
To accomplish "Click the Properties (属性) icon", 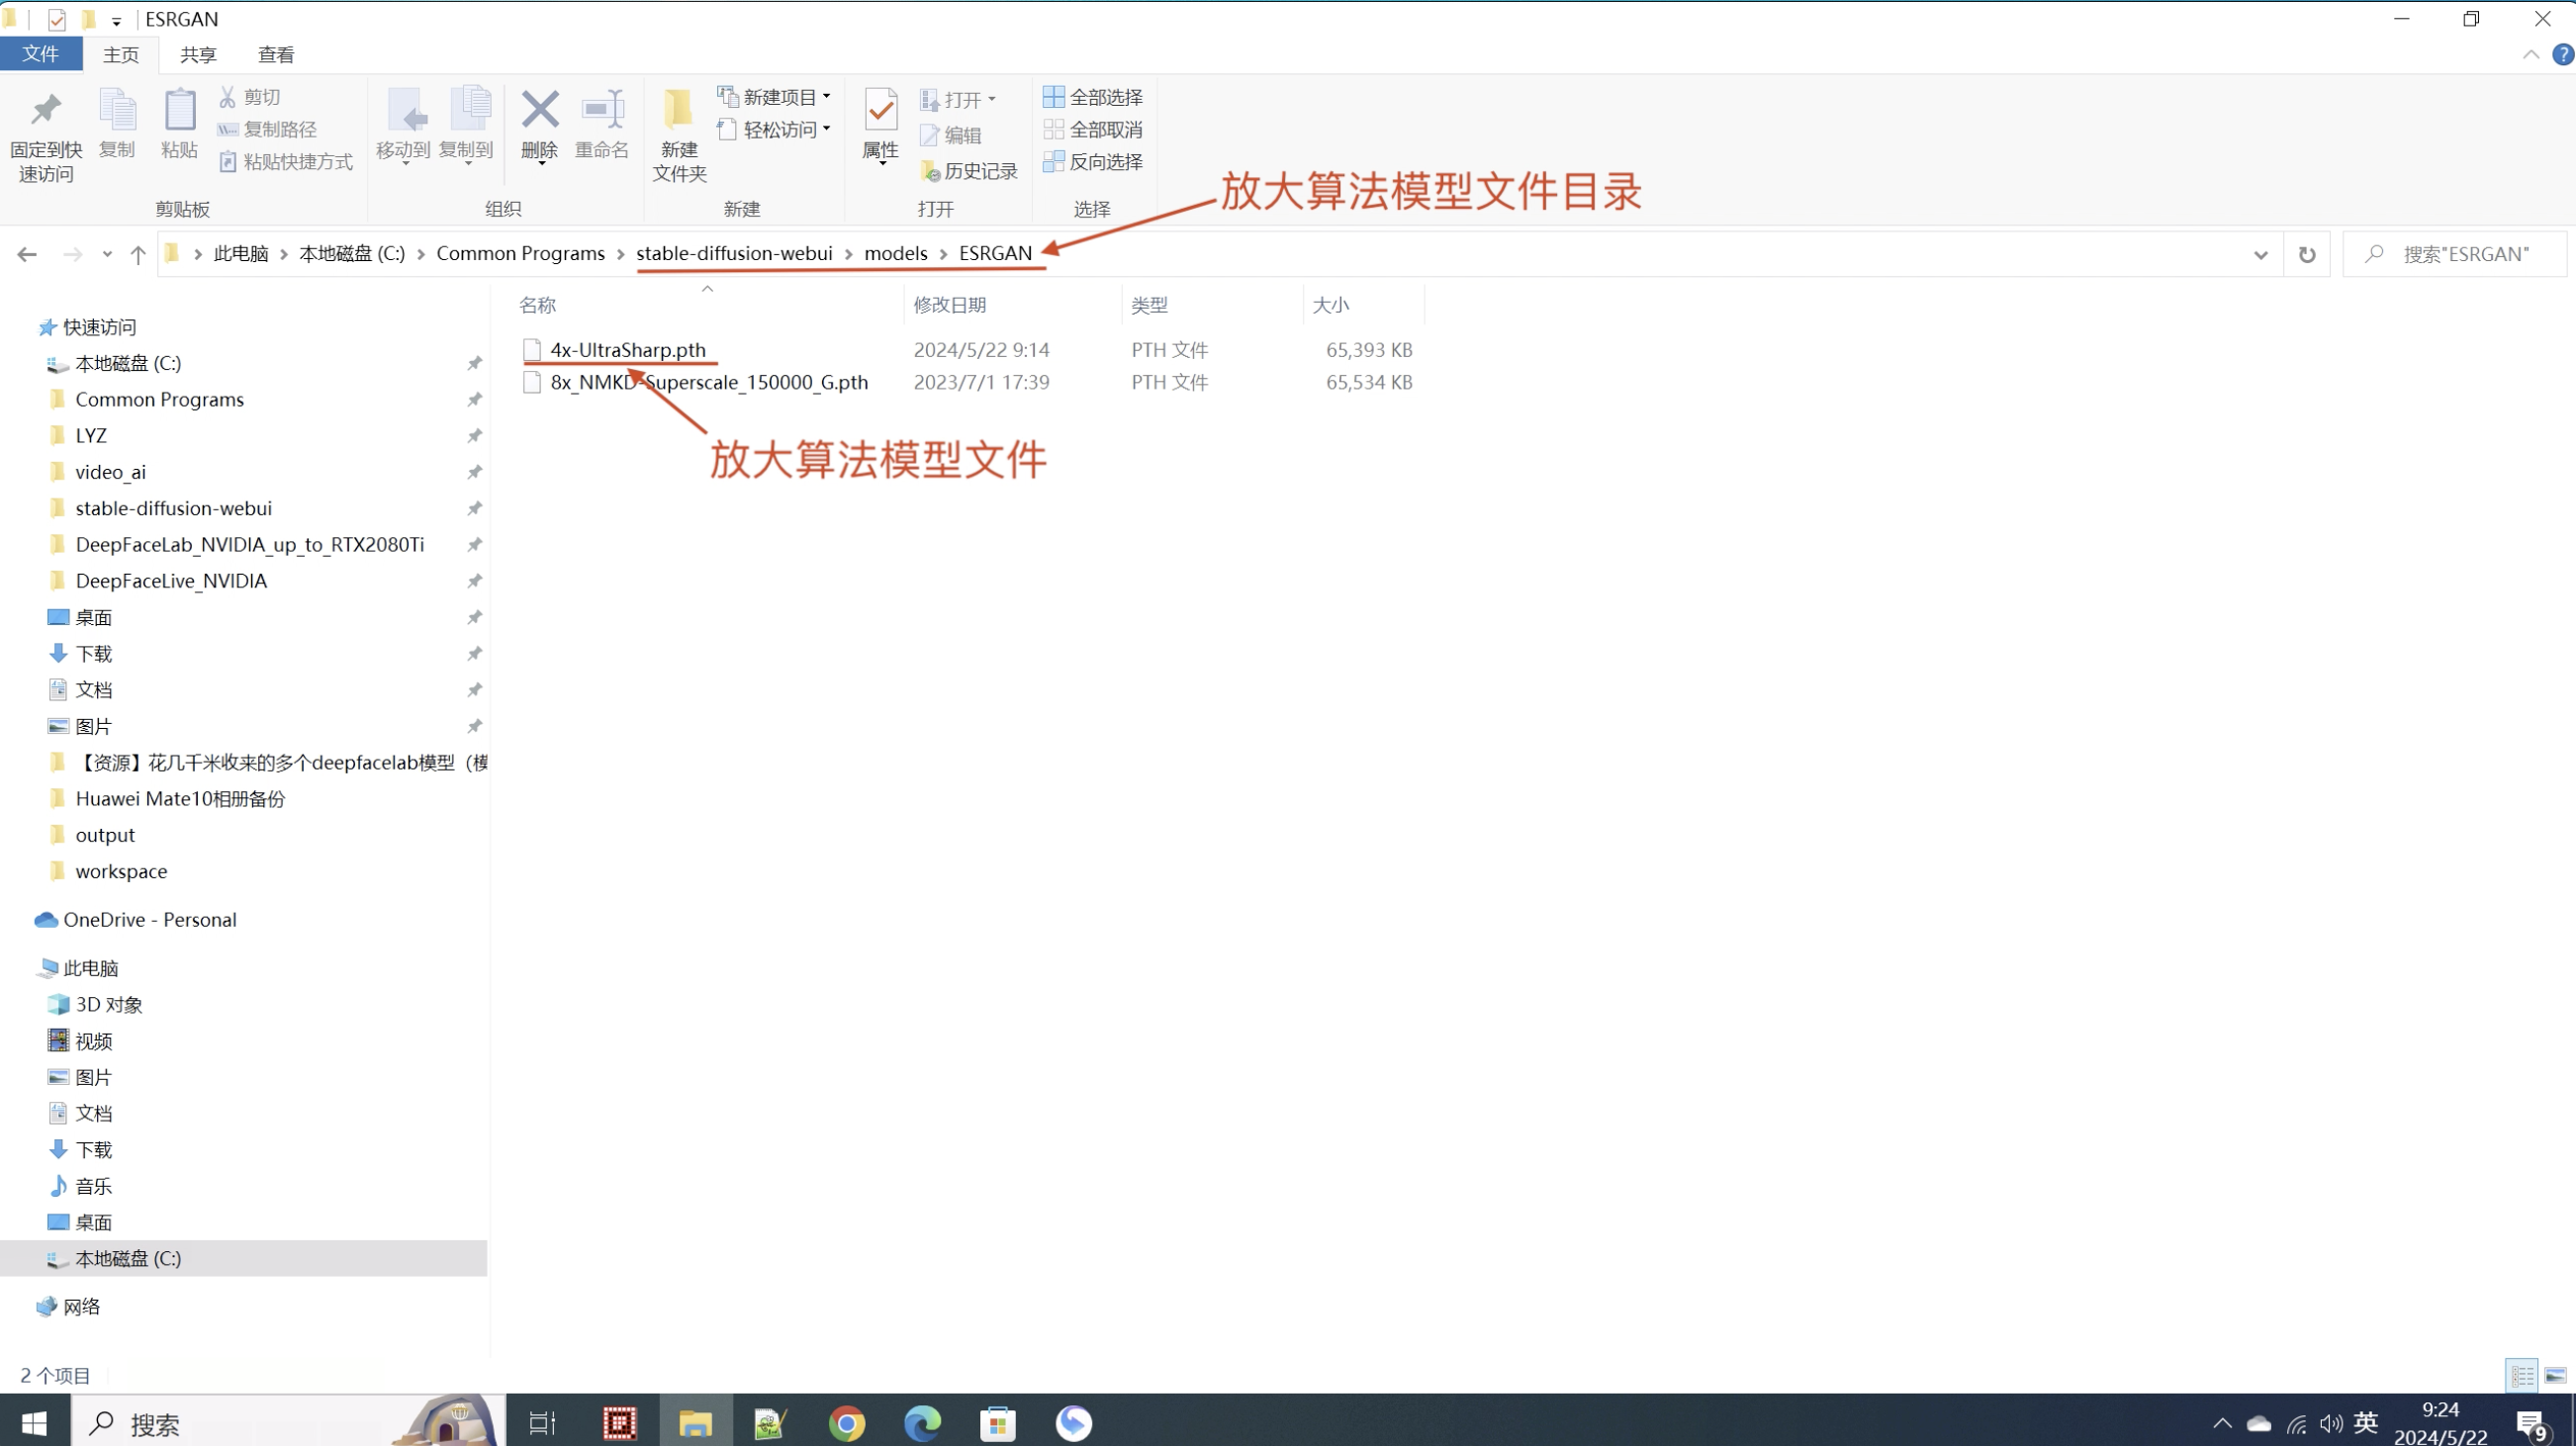I will pos(881,110).
